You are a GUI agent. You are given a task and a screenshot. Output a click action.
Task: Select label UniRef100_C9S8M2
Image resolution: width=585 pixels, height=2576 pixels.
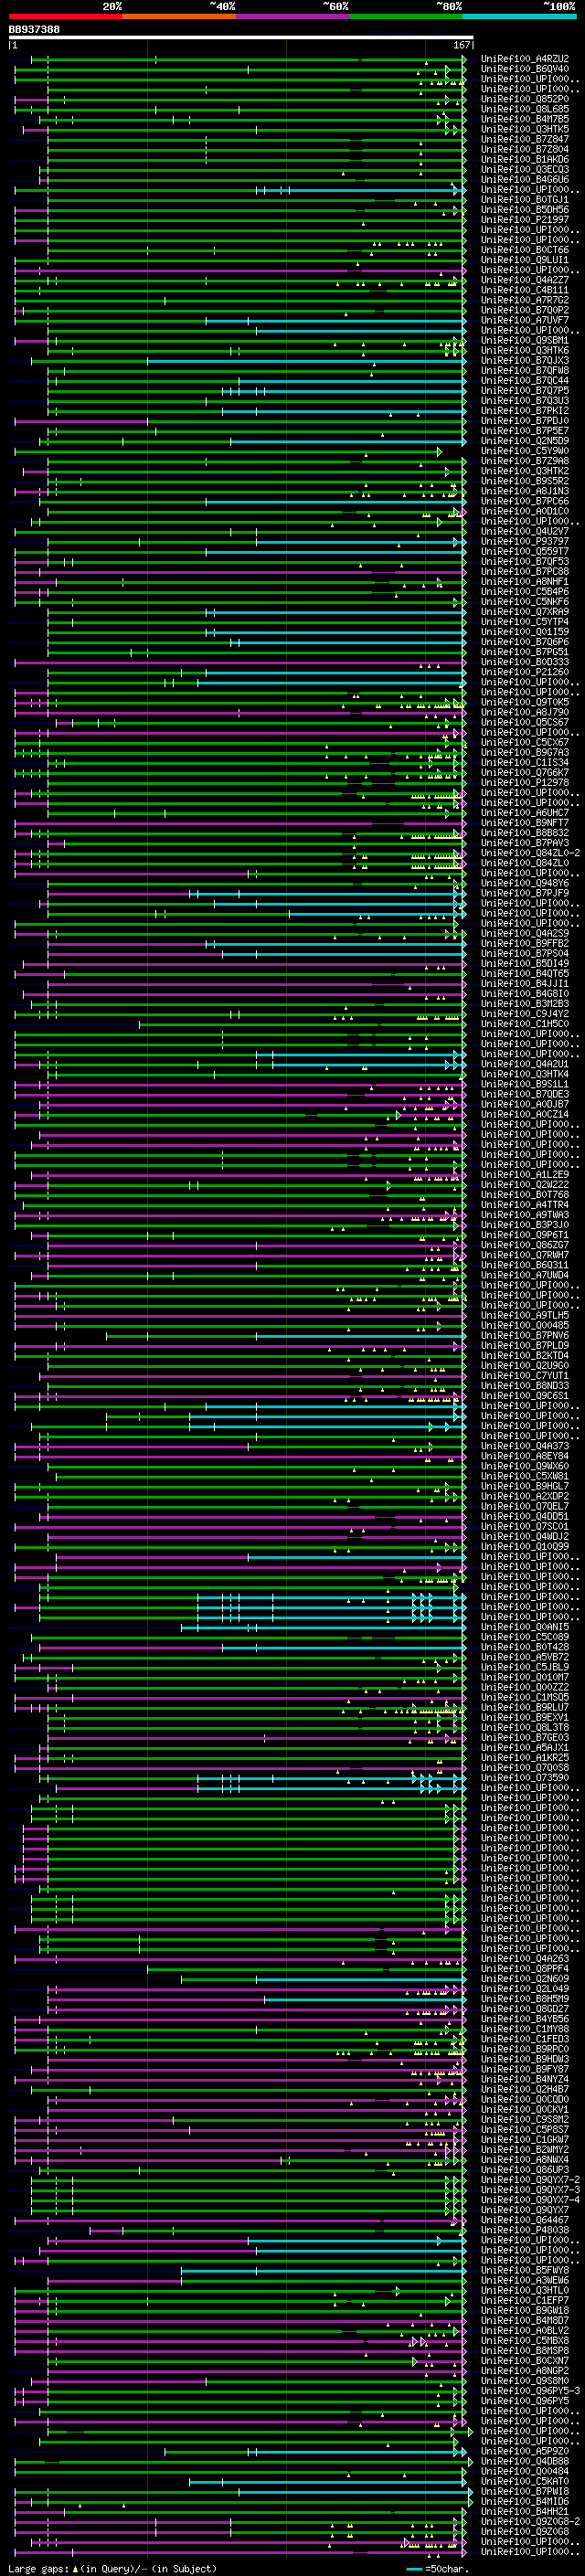[525, 2119]
